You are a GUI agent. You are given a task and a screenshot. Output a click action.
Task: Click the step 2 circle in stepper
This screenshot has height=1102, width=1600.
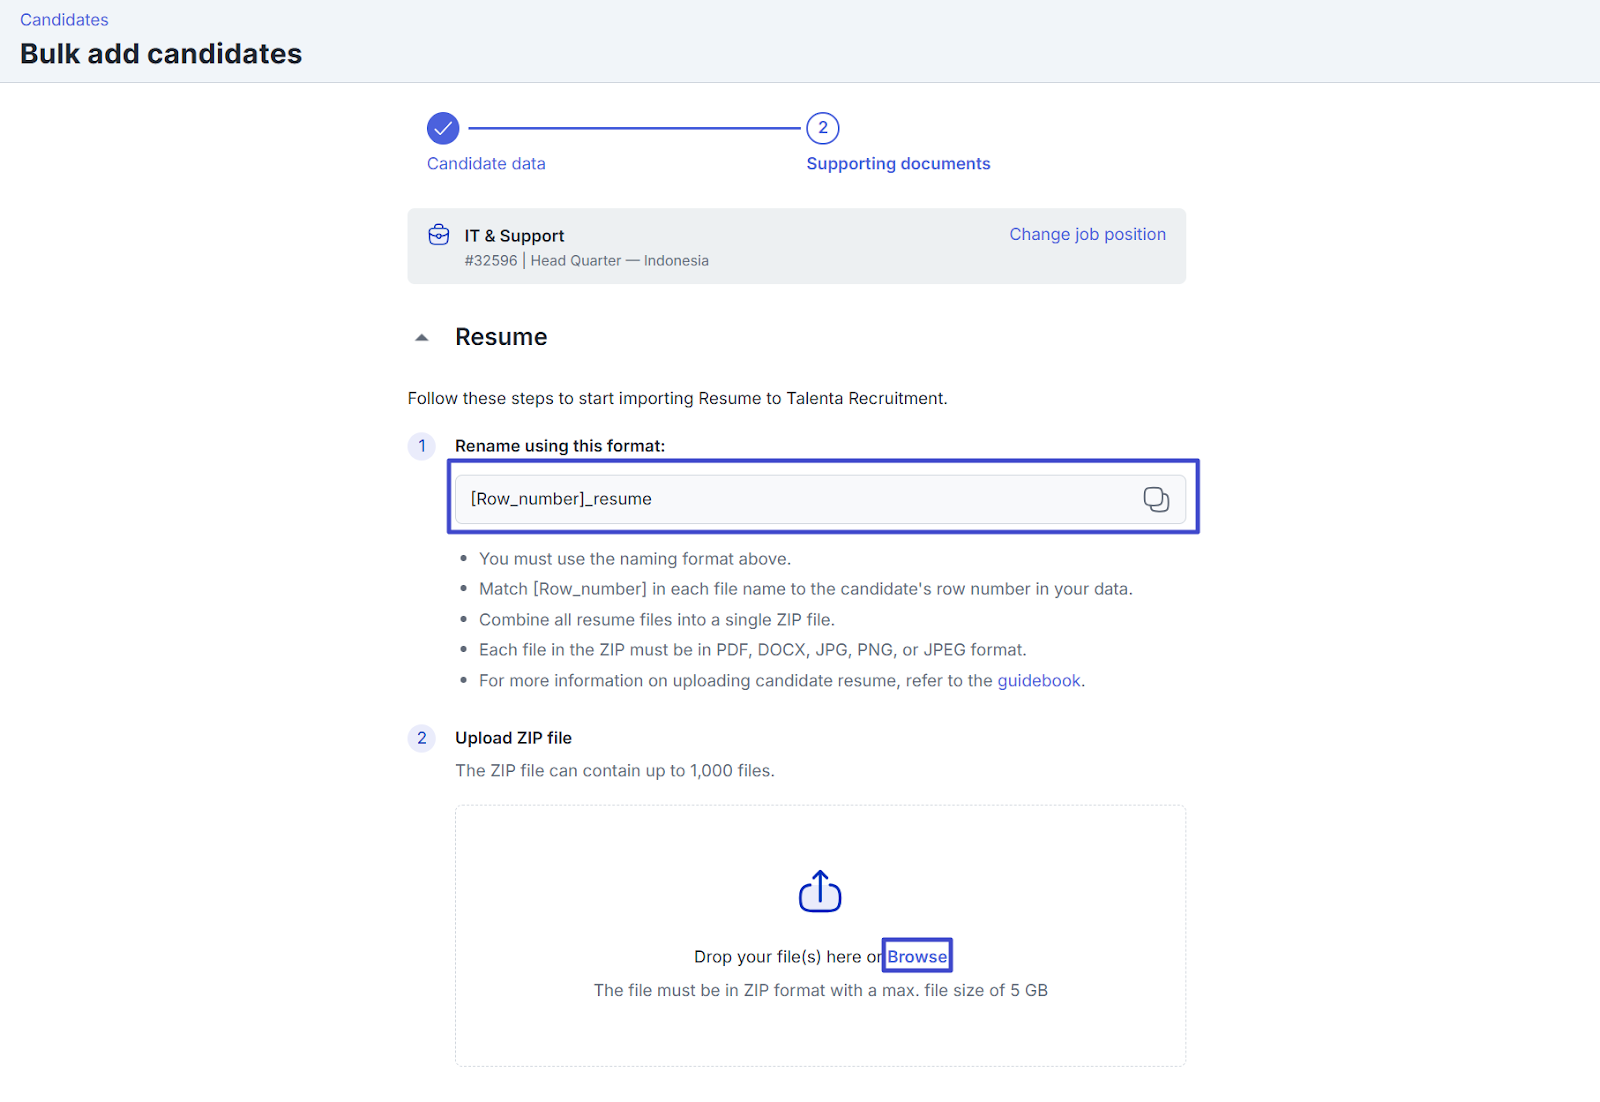click(822, 128)
